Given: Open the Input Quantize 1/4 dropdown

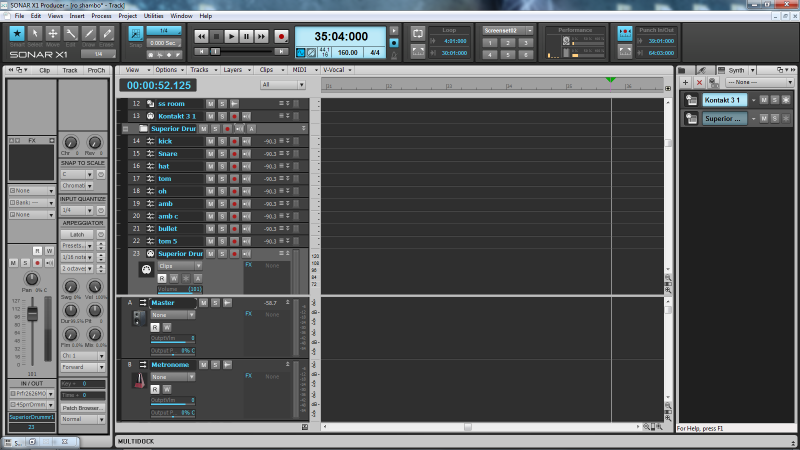Looking at the screenshot, I should tap(77, 210).
